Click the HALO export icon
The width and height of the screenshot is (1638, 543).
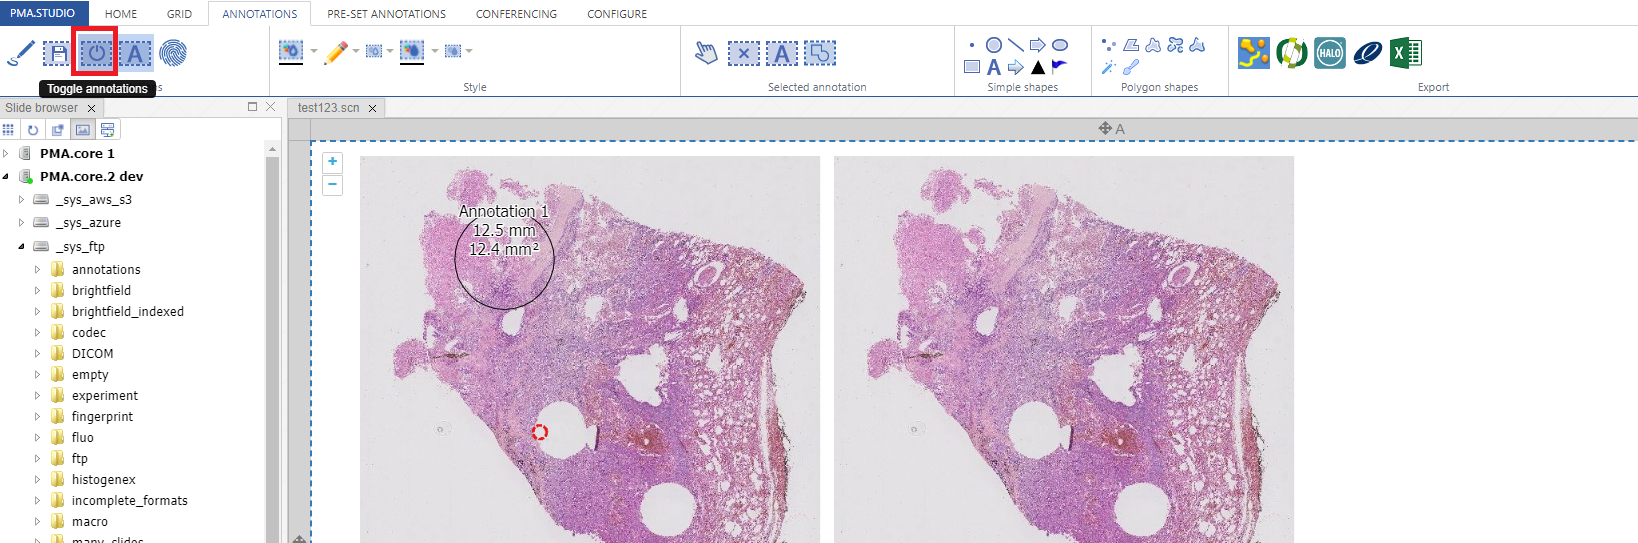coord(1329,53)
